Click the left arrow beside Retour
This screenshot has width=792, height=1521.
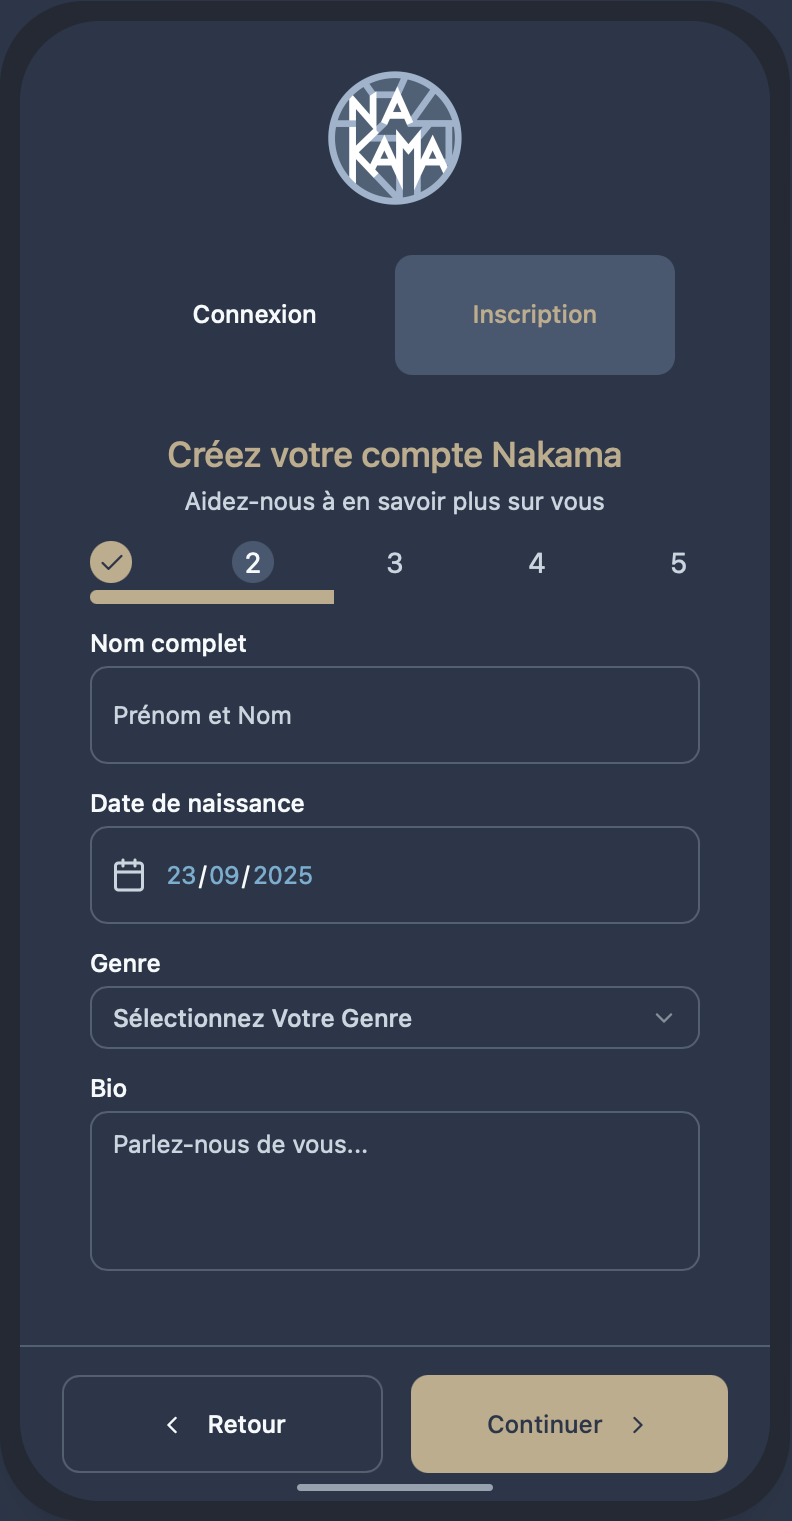(x=173, y=1424)
